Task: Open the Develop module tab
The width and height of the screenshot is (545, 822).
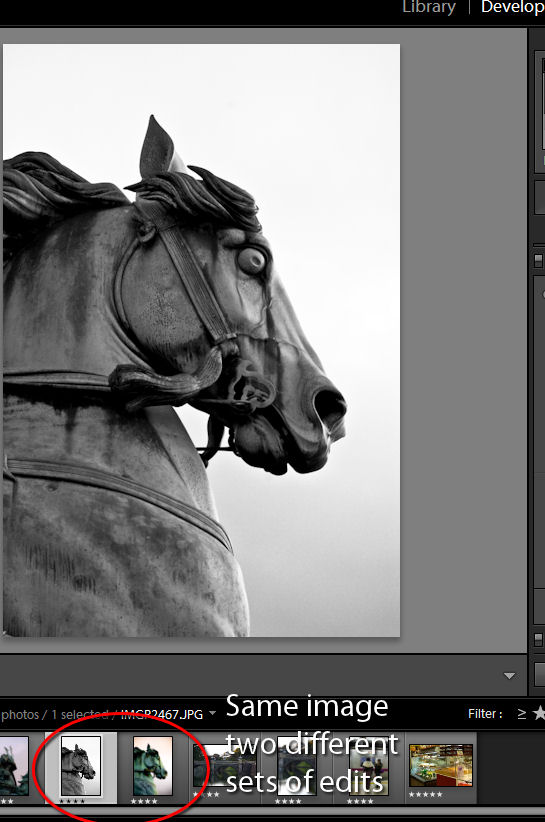Action: coord(513,8)
